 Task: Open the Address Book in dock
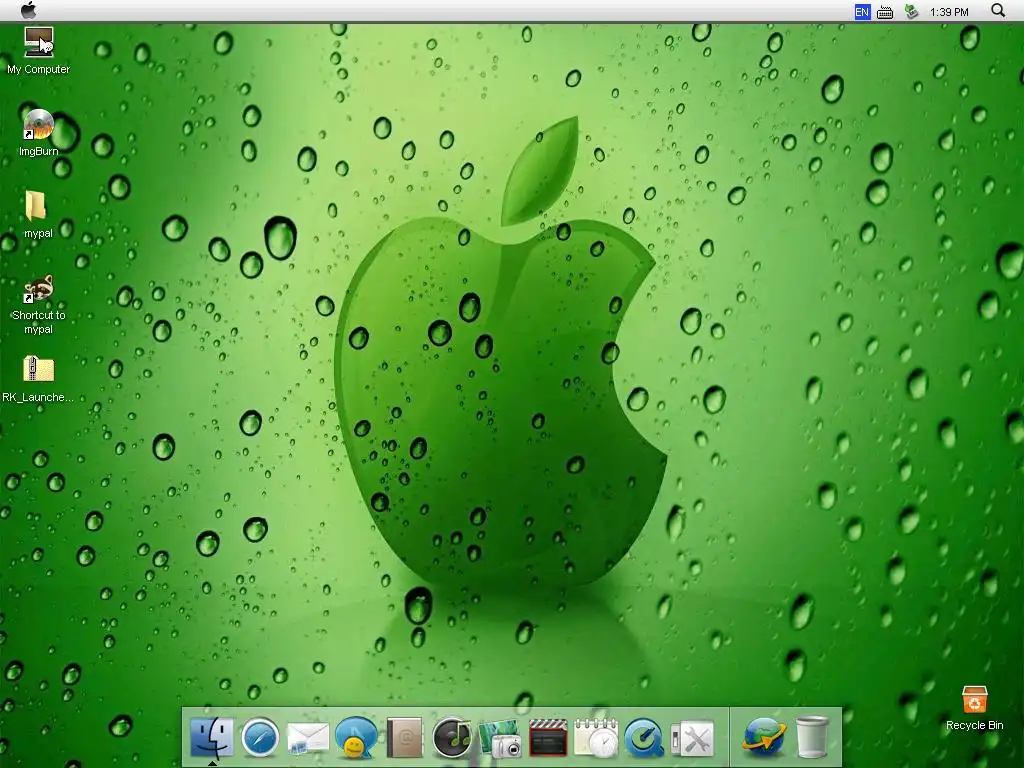tap(404, 738)
